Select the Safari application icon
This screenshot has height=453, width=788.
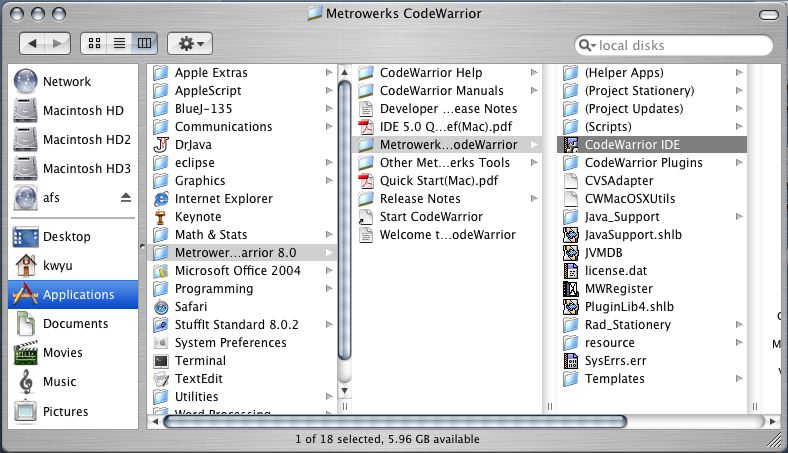pyautogui.click(x=161, y=307)
